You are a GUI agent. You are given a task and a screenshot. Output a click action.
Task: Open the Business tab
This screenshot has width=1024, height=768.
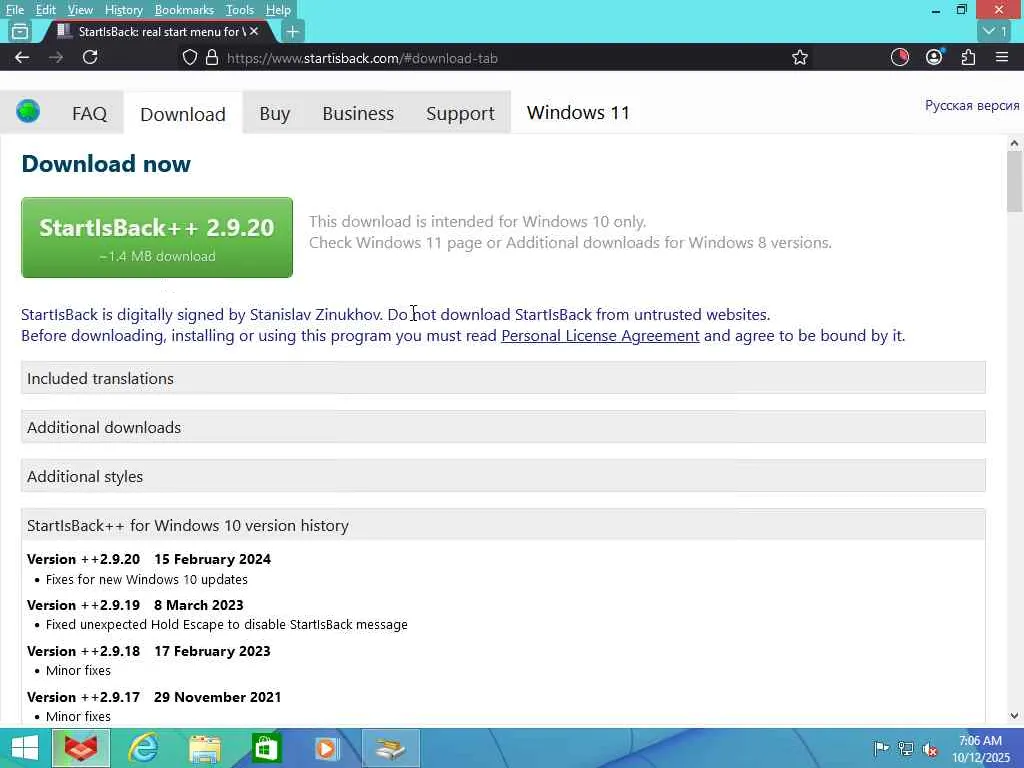[358, 113]
